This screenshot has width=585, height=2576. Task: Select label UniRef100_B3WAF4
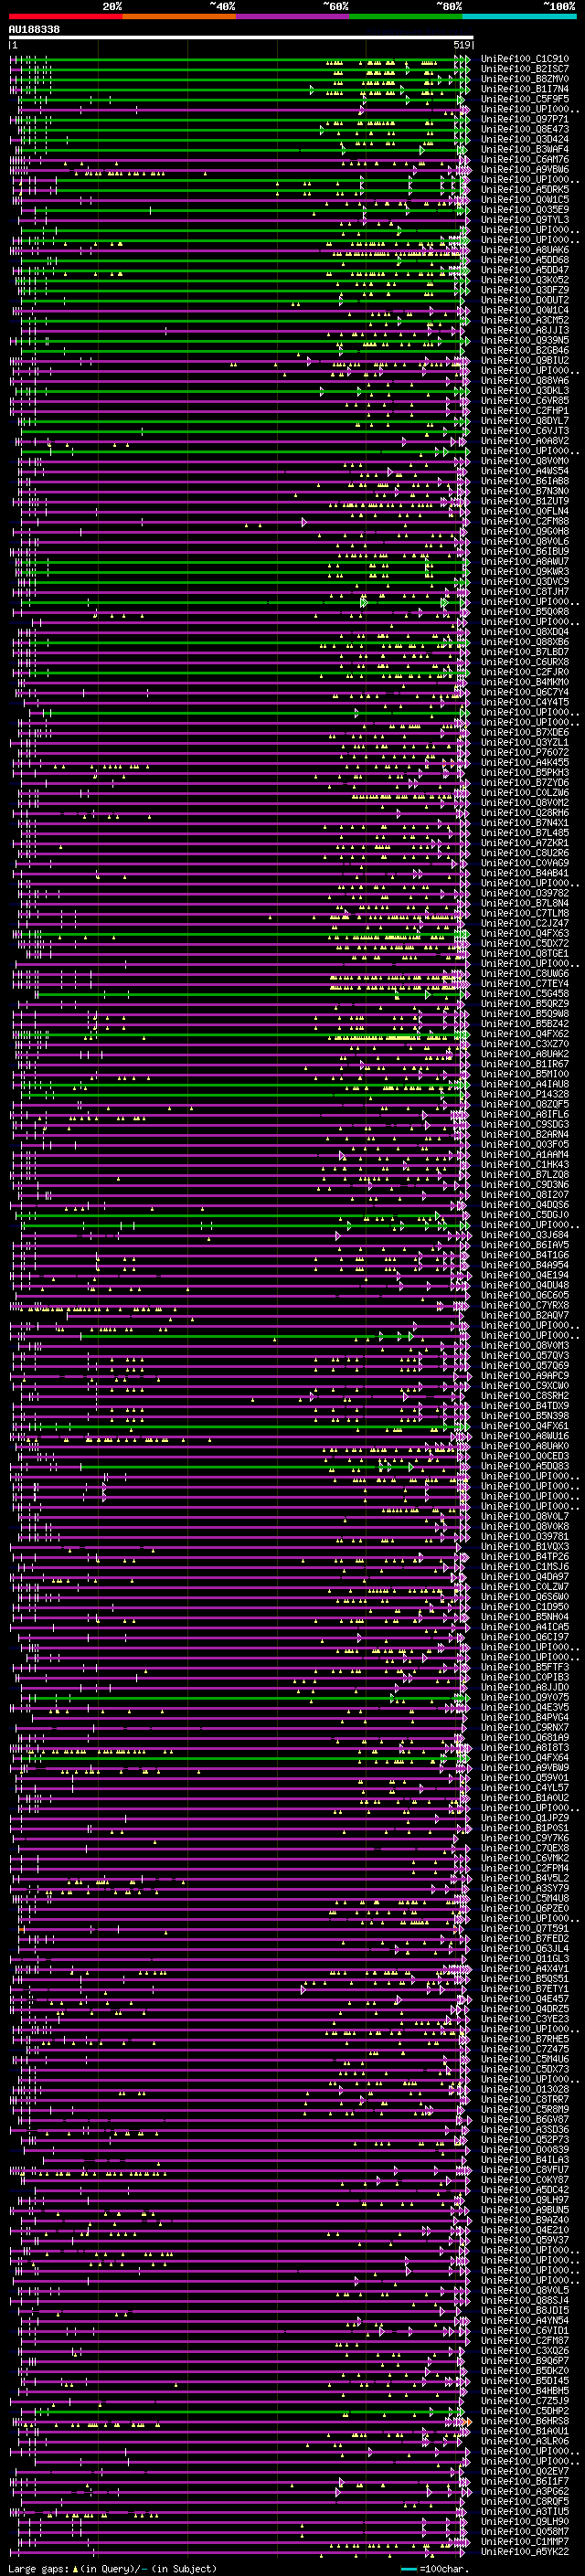click(525, 149)
